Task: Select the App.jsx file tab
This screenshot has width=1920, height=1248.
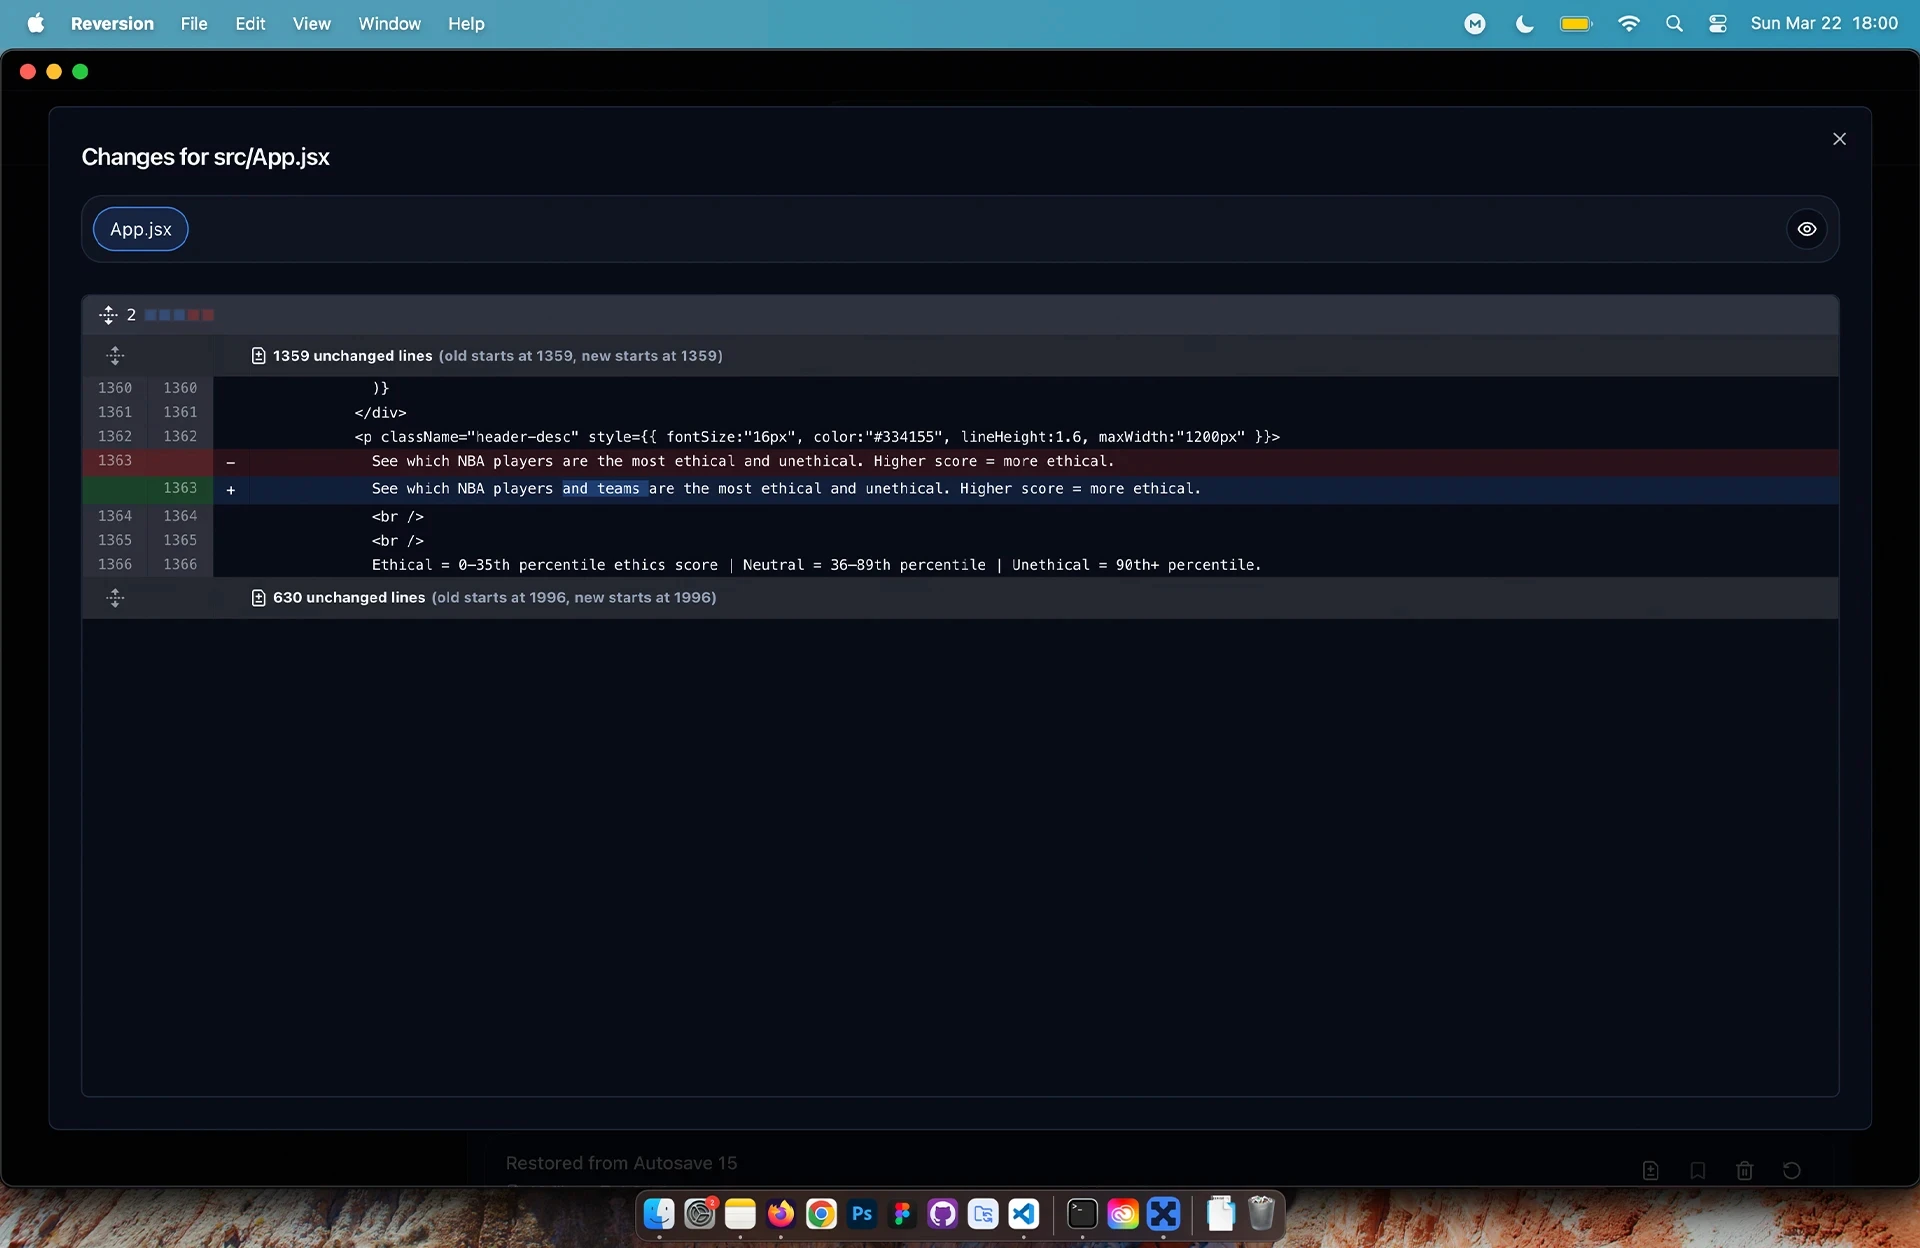Action: tap(140, 229)
